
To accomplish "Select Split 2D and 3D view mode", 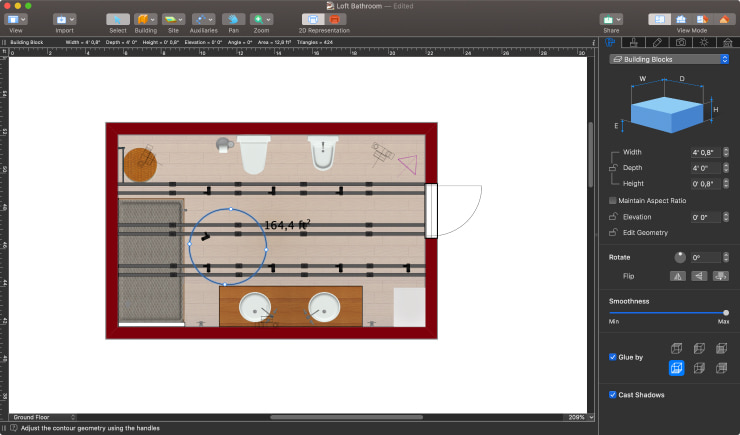I will click(702, 19).
